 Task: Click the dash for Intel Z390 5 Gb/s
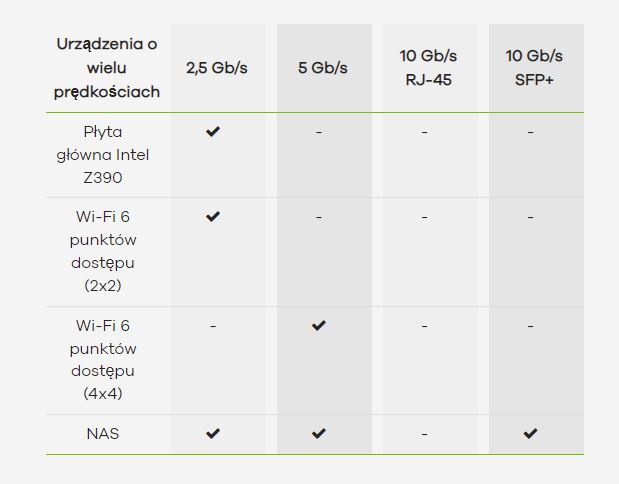[x=319, y=132]
